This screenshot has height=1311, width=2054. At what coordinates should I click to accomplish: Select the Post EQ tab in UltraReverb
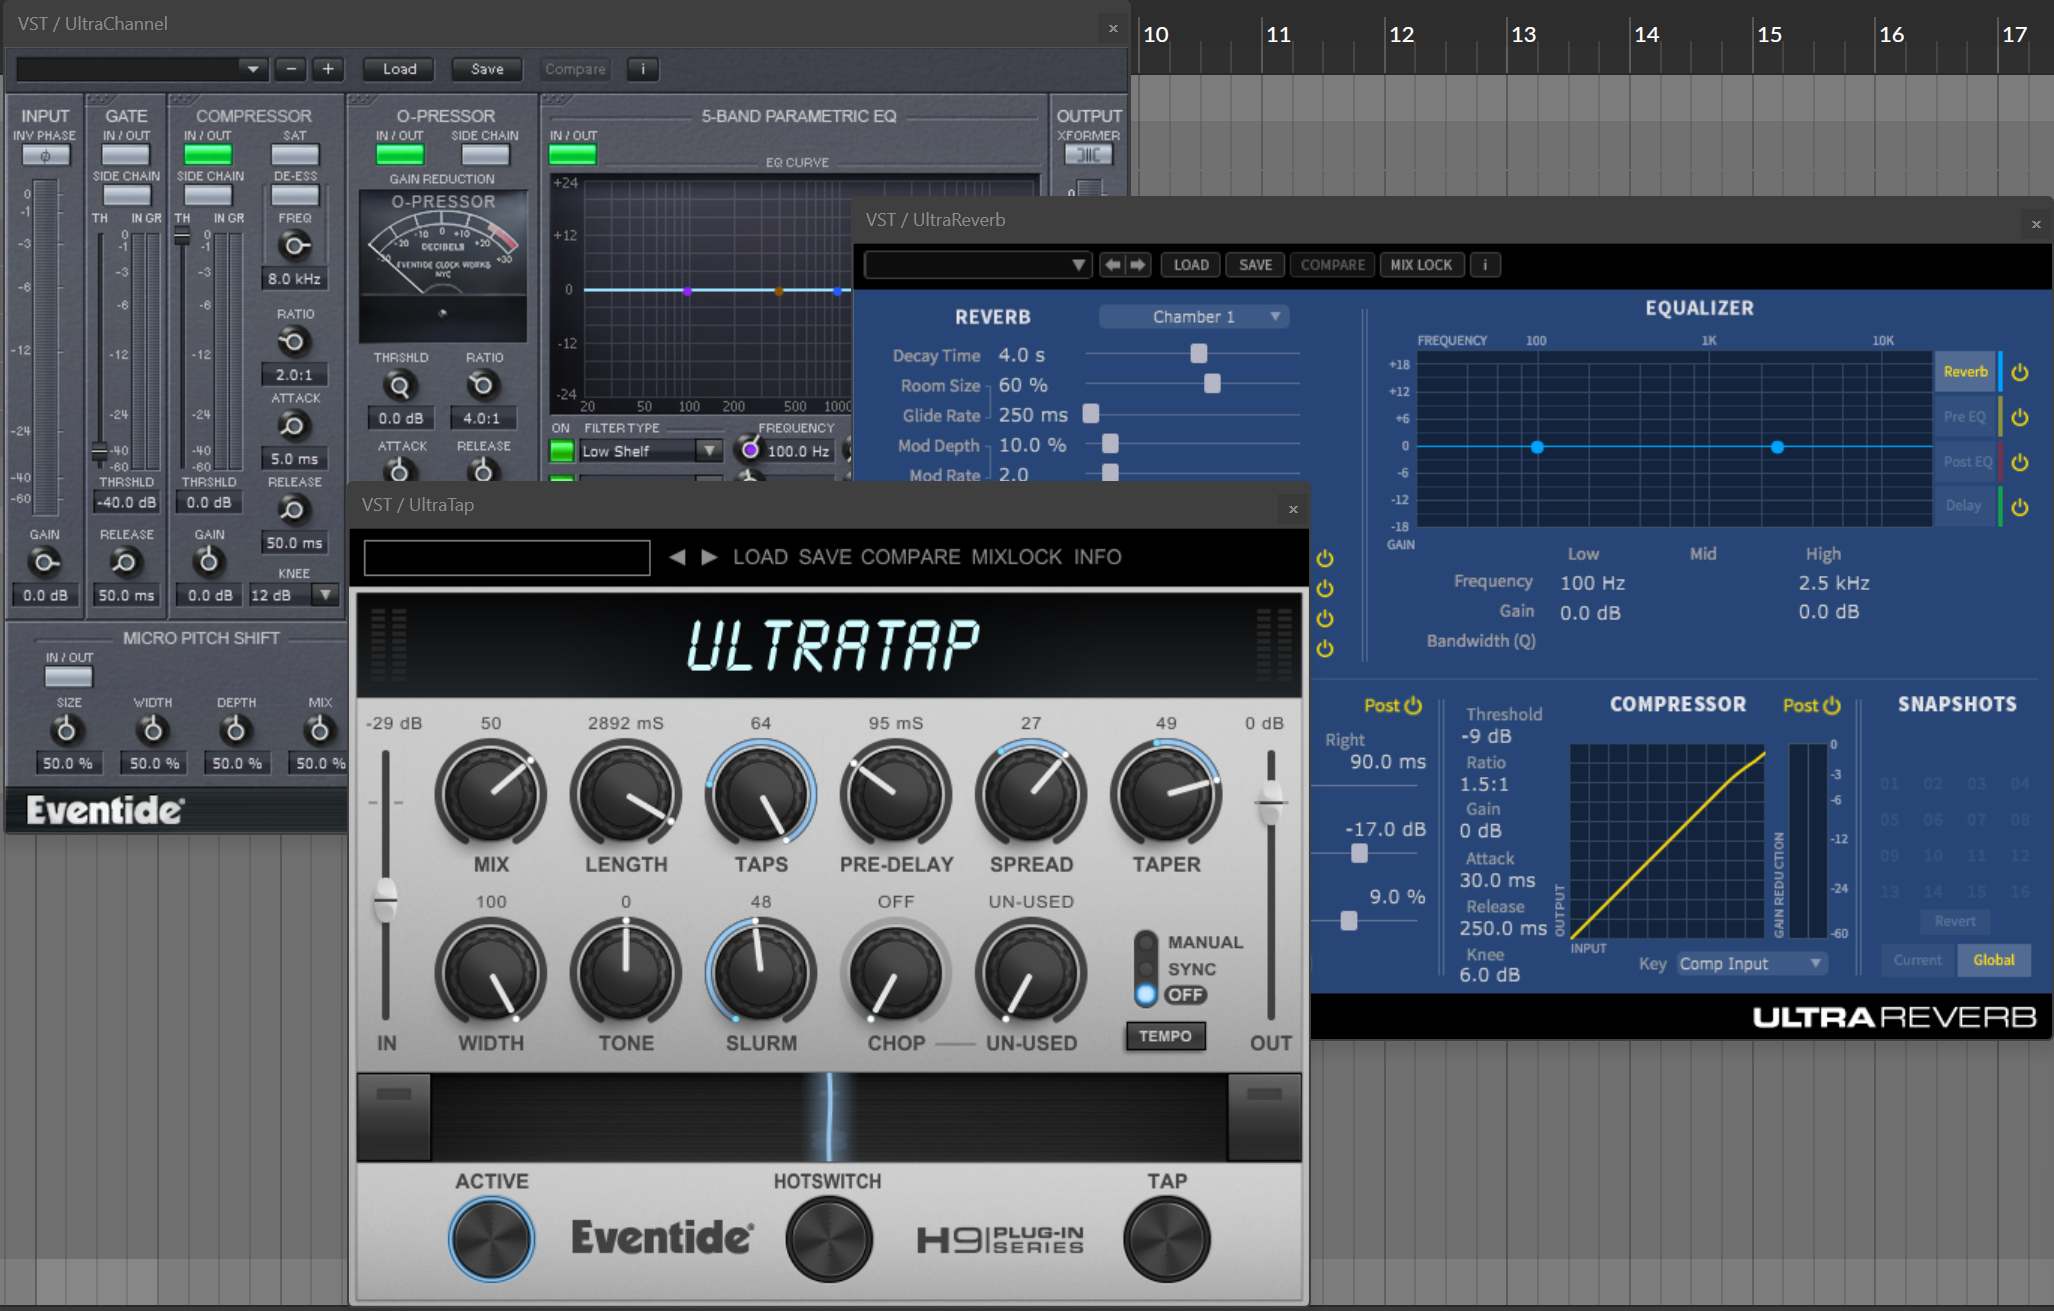pyautogui.click(x=1964, y=461)
